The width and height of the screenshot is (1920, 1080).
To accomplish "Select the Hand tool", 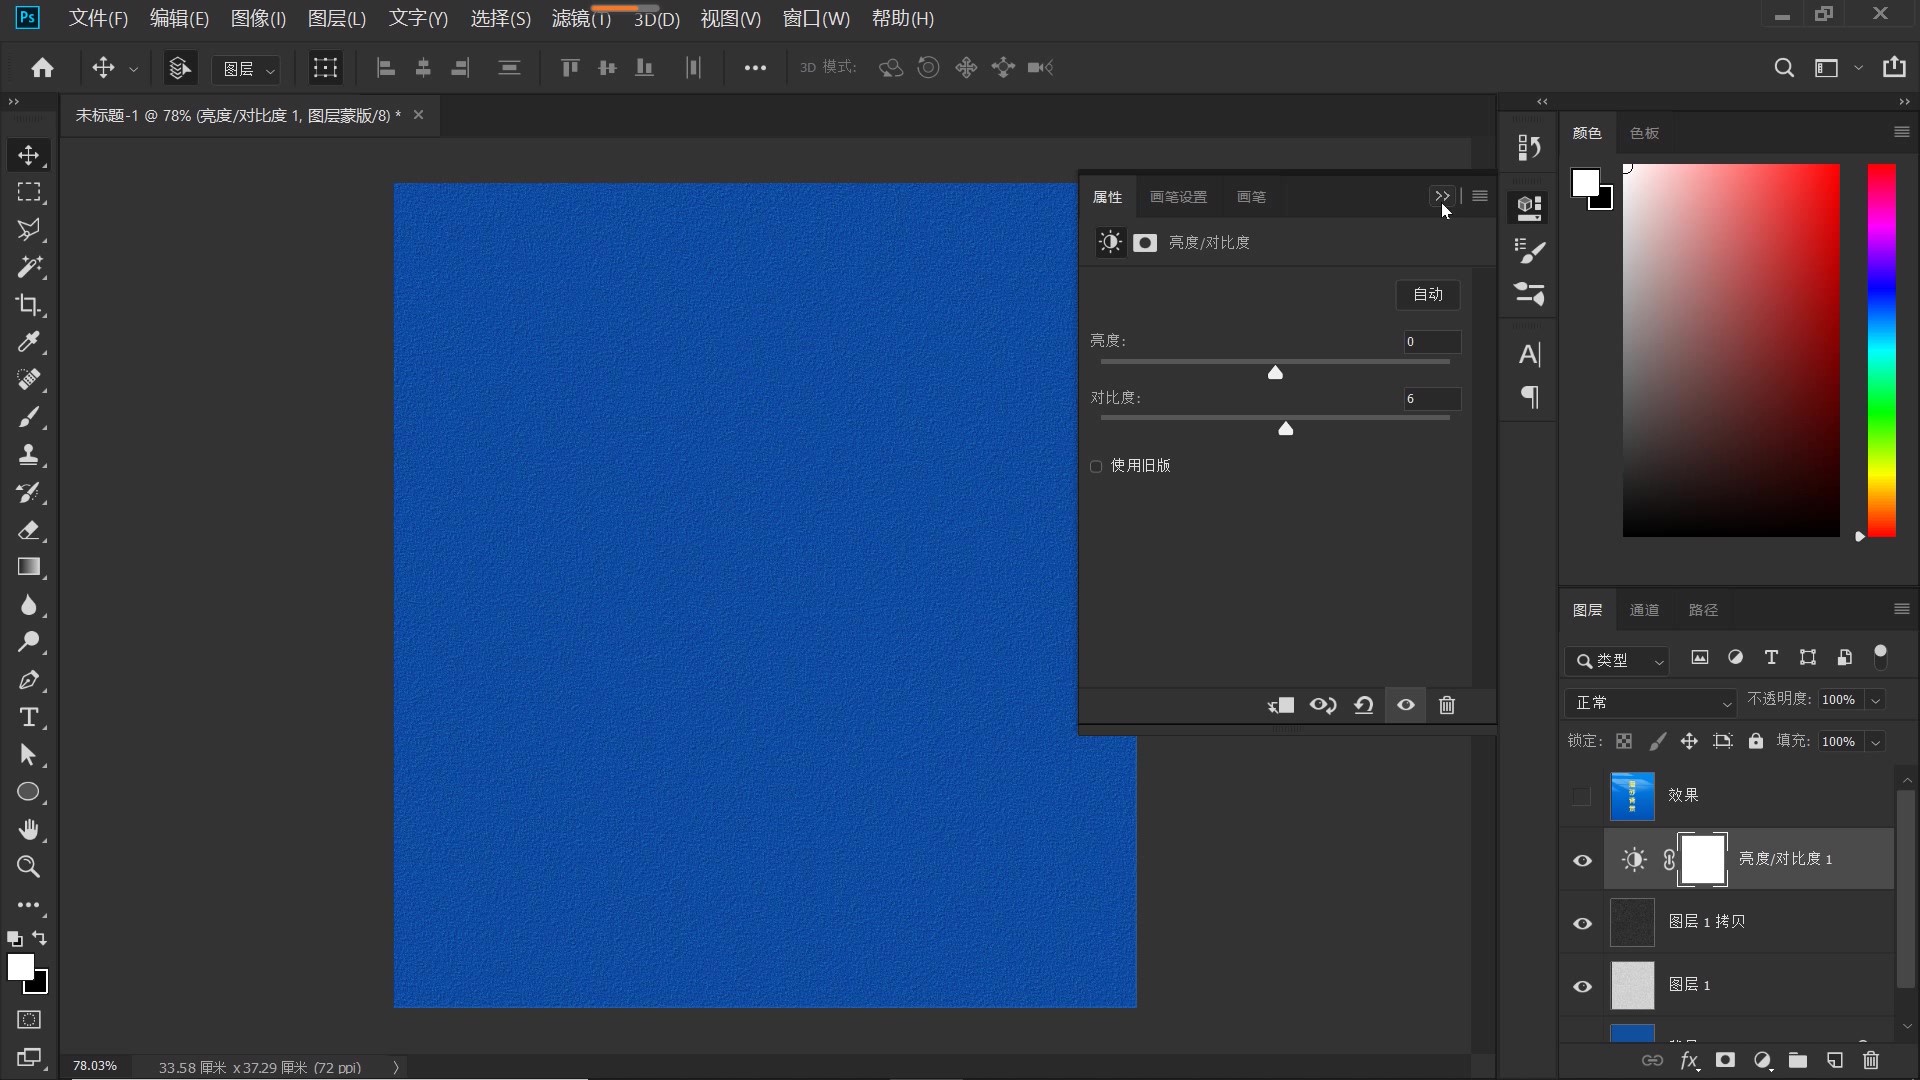I will tap(28, 829).
